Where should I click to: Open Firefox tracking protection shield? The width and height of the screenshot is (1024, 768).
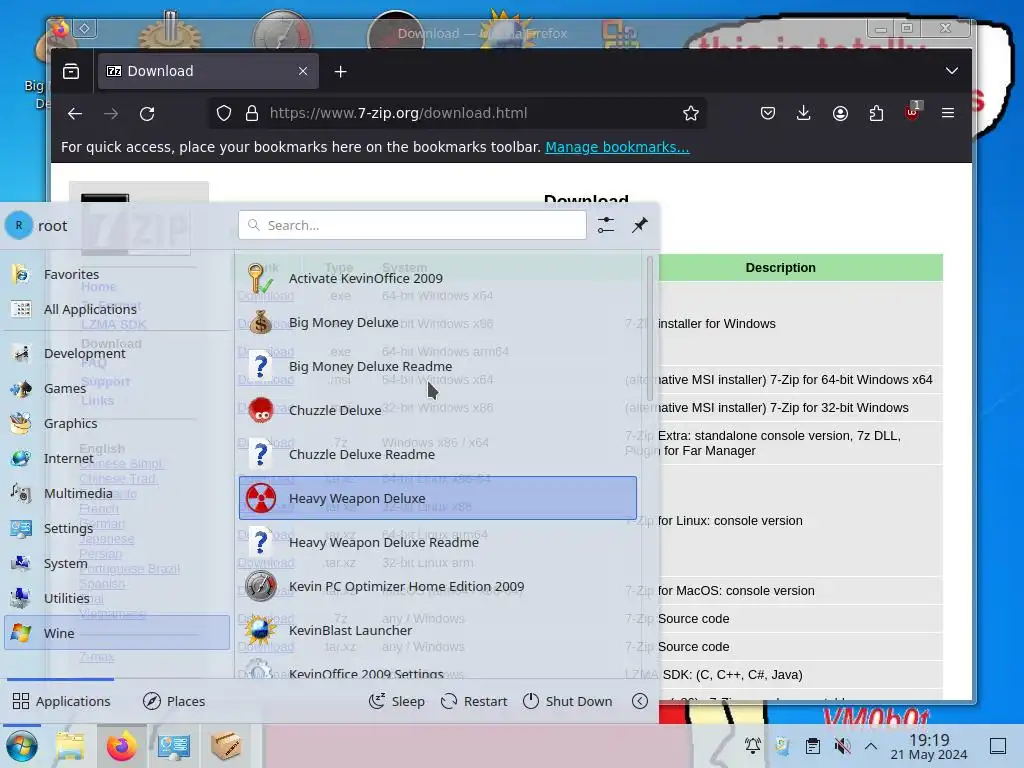(224, 114)
